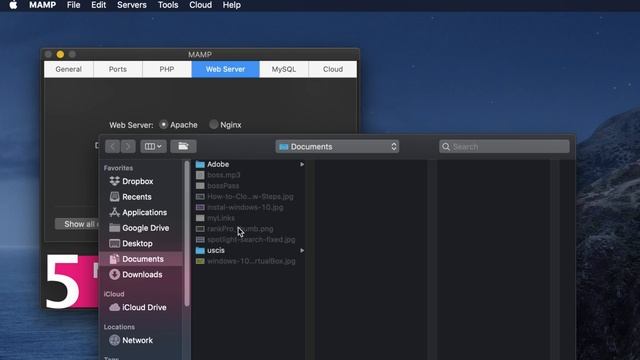
Task: Go back in the file dialog
Action: (x=113, y=146)
